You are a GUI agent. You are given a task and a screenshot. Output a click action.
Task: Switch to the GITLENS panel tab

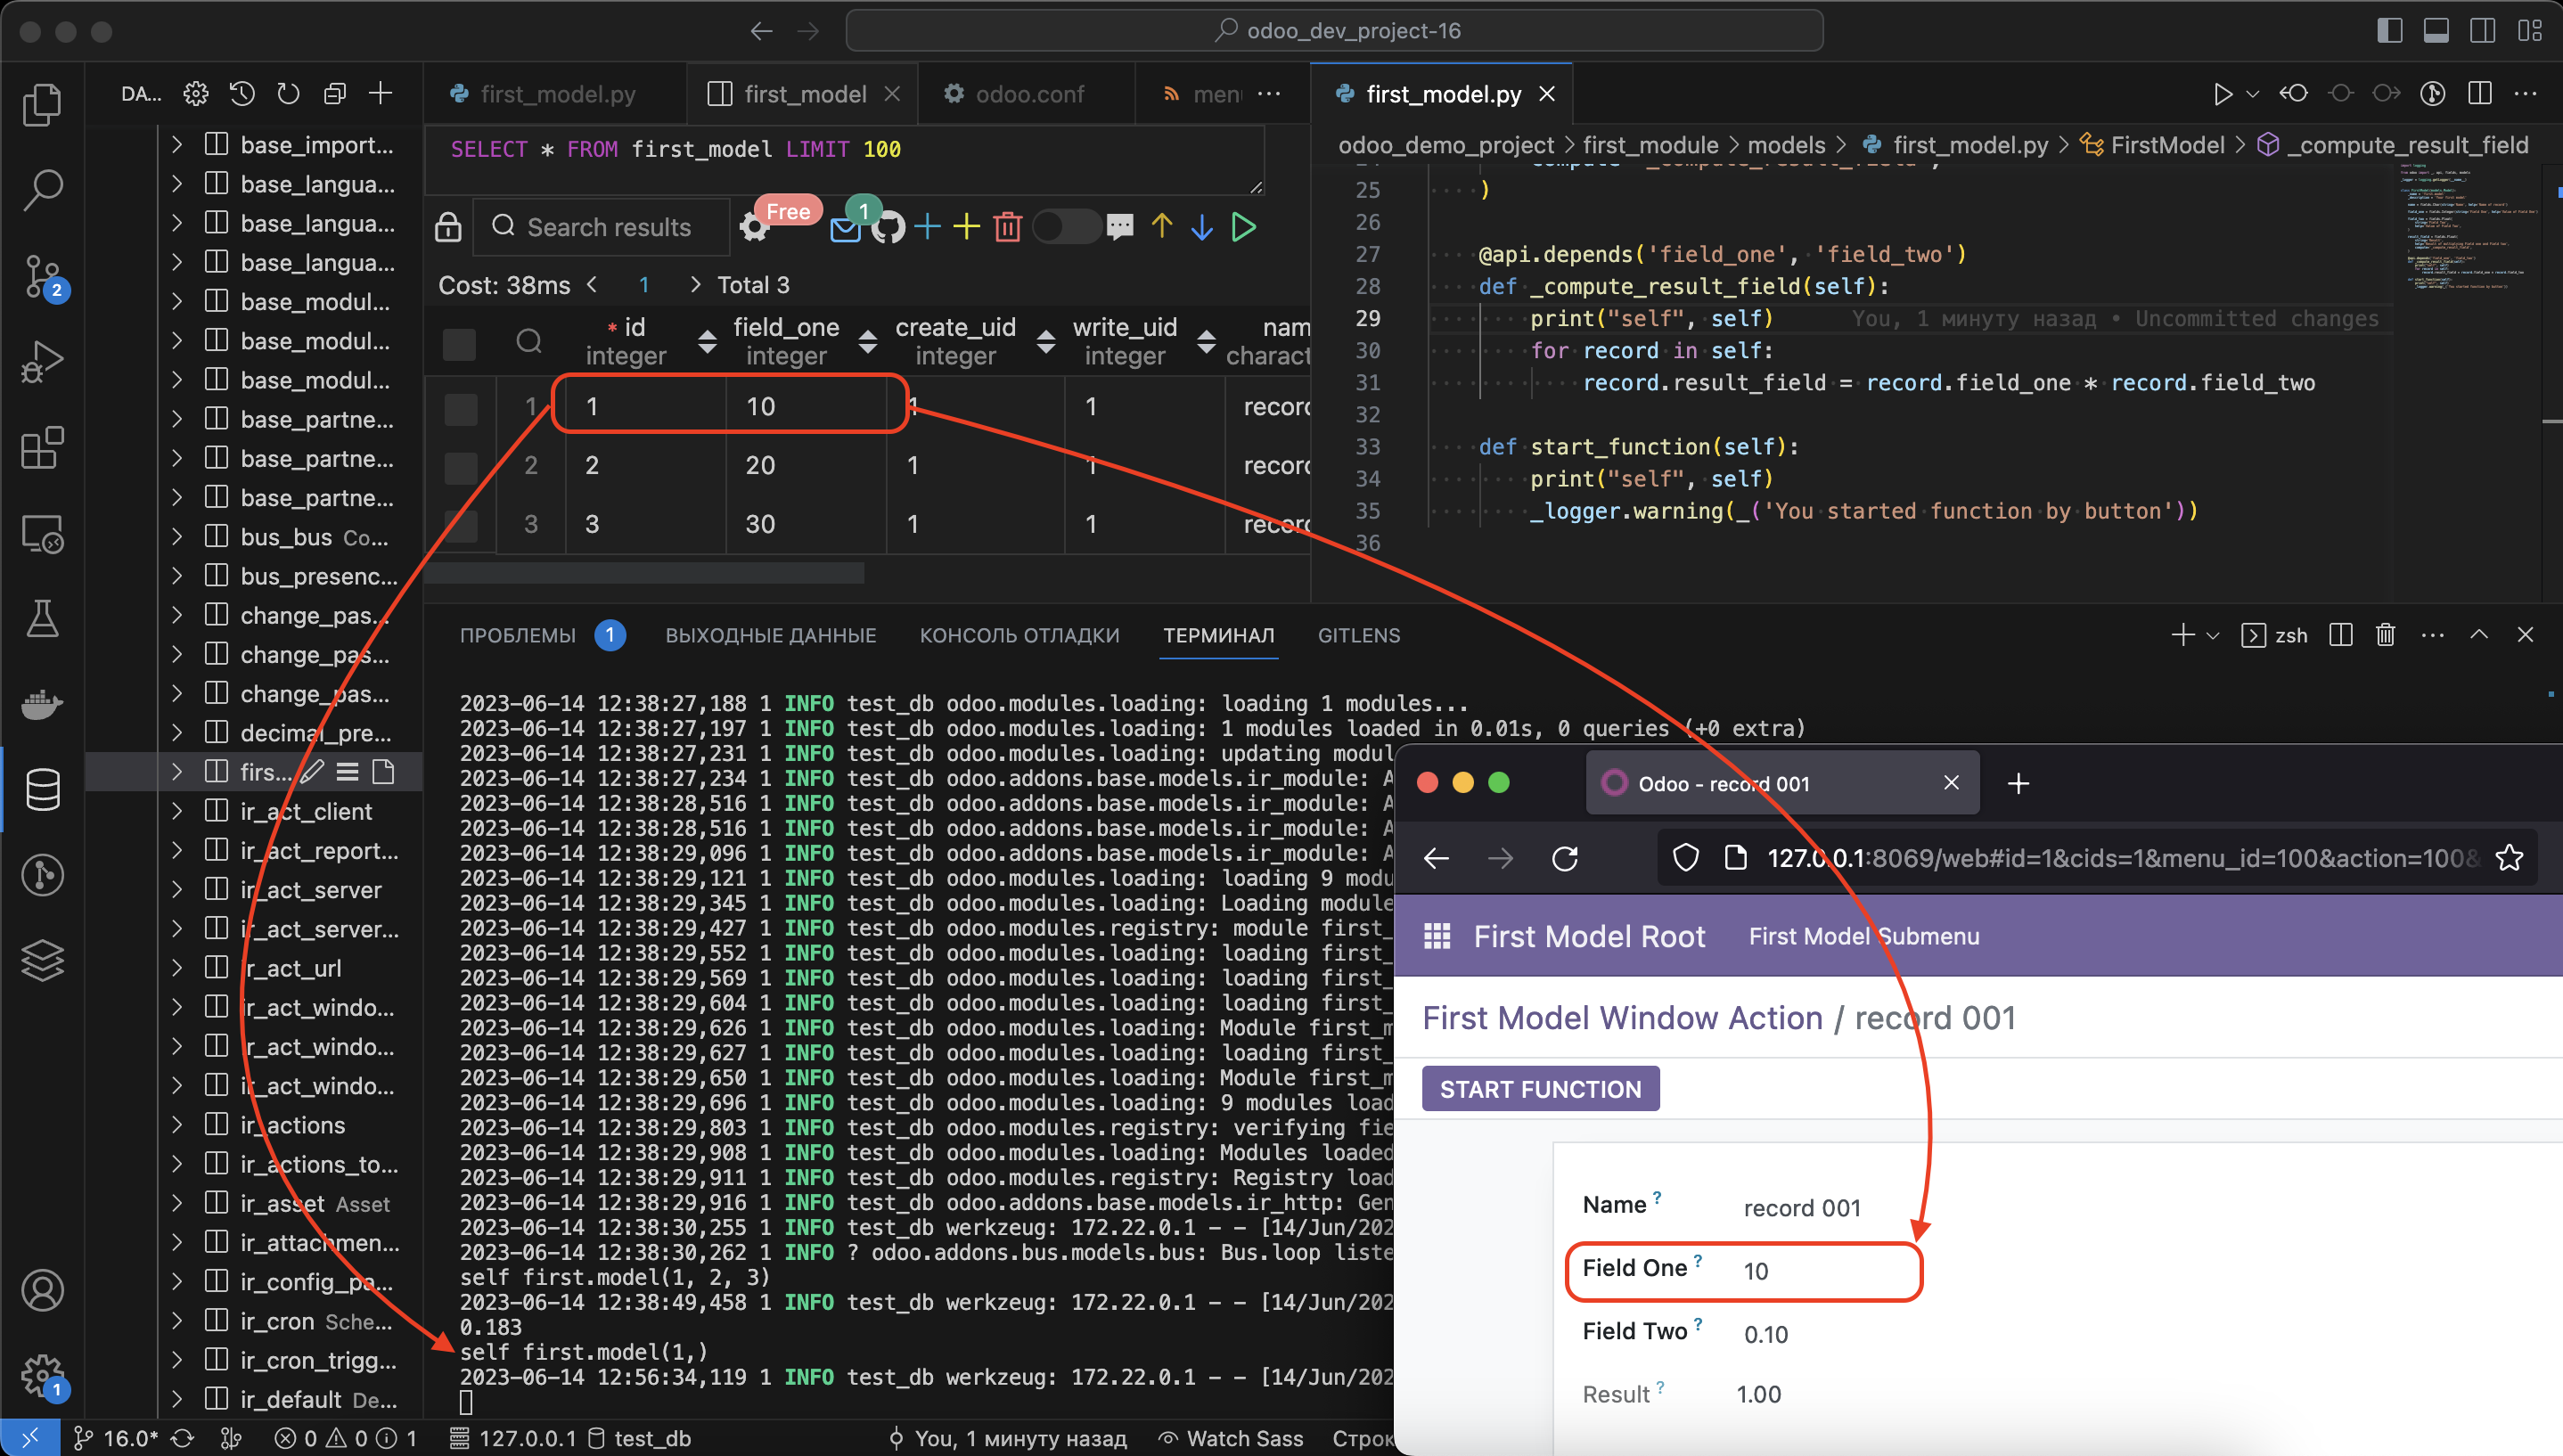click(1358, 635)
